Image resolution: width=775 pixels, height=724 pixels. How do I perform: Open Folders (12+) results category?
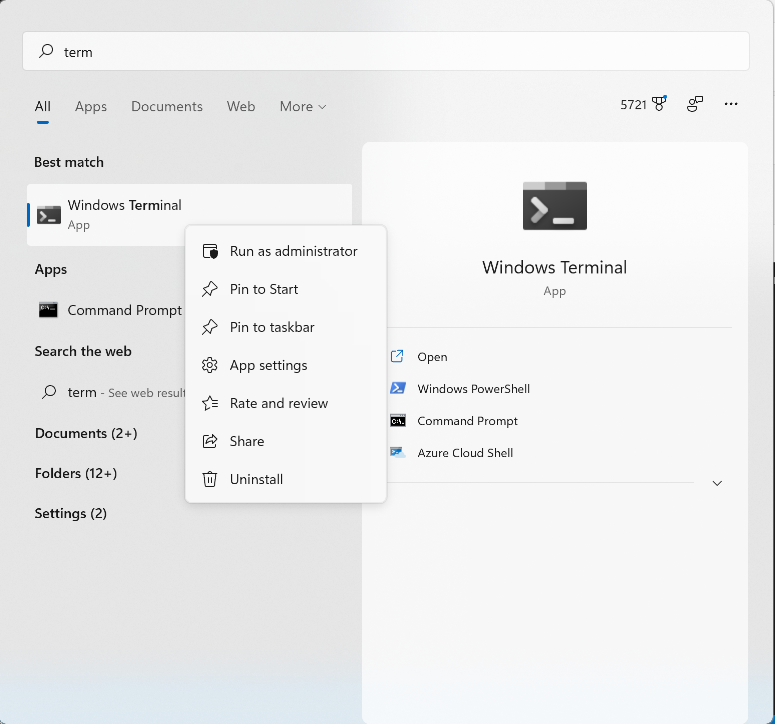76,473
